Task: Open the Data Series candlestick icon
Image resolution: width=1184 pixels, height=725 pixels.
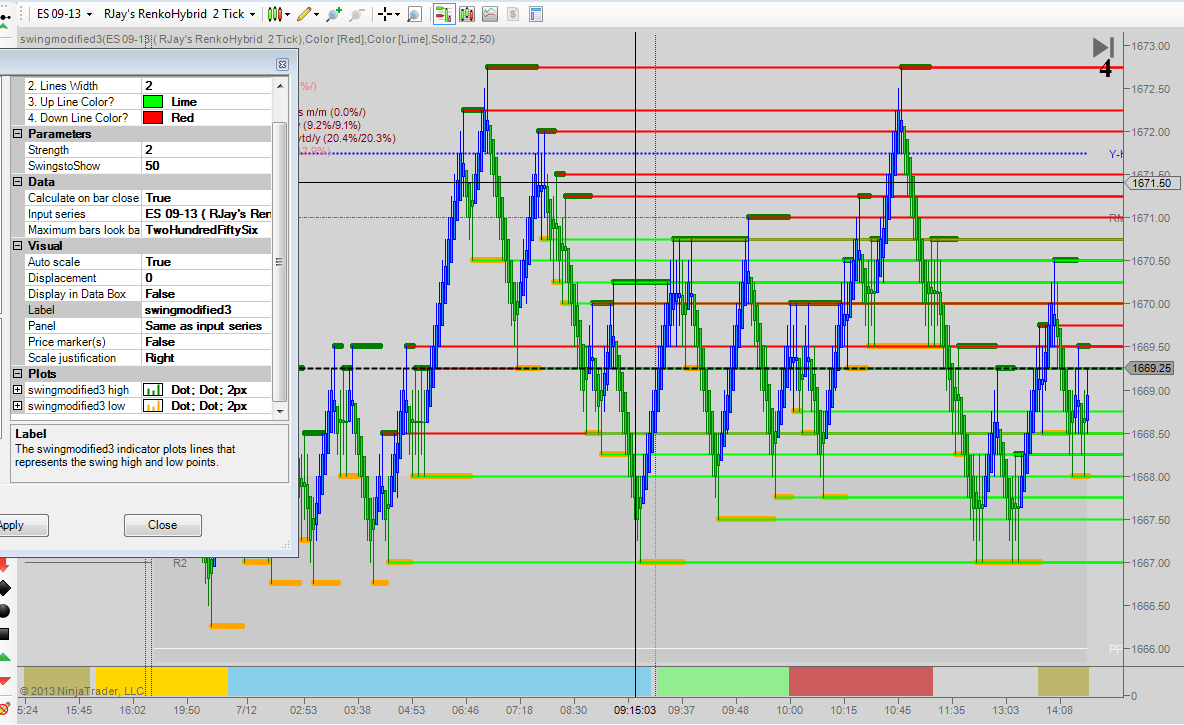Action: [x=467, y=14]
